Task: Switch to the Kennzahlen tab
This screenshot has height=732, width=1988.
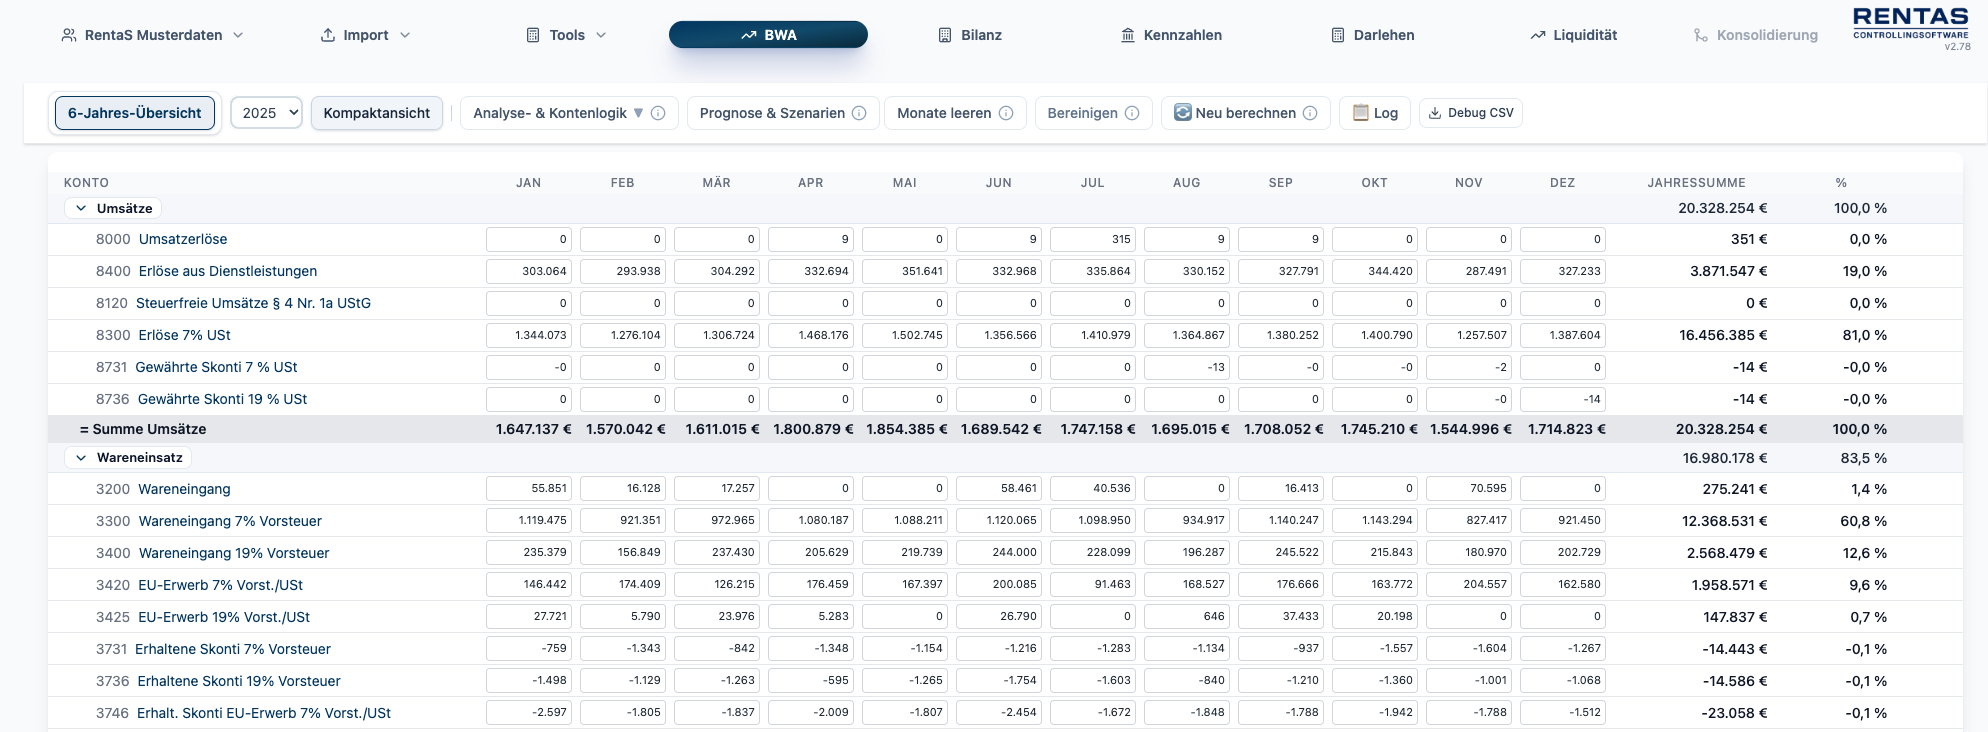Action: (1171, 35)
